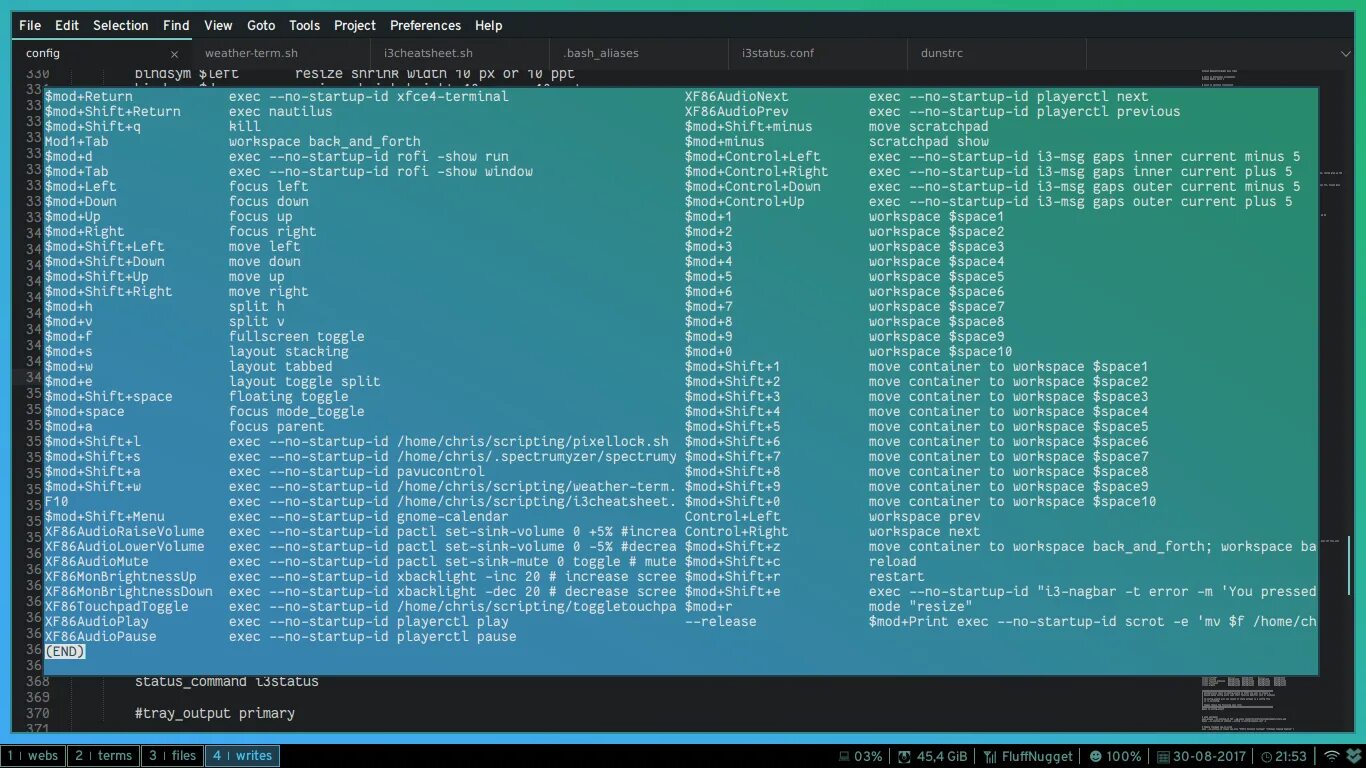Image resolution: width=1366 pixels, height=768 pixels.
Task: Click the FluffNugget network name
Action: pyautogui.click(x=1037, y=756)
